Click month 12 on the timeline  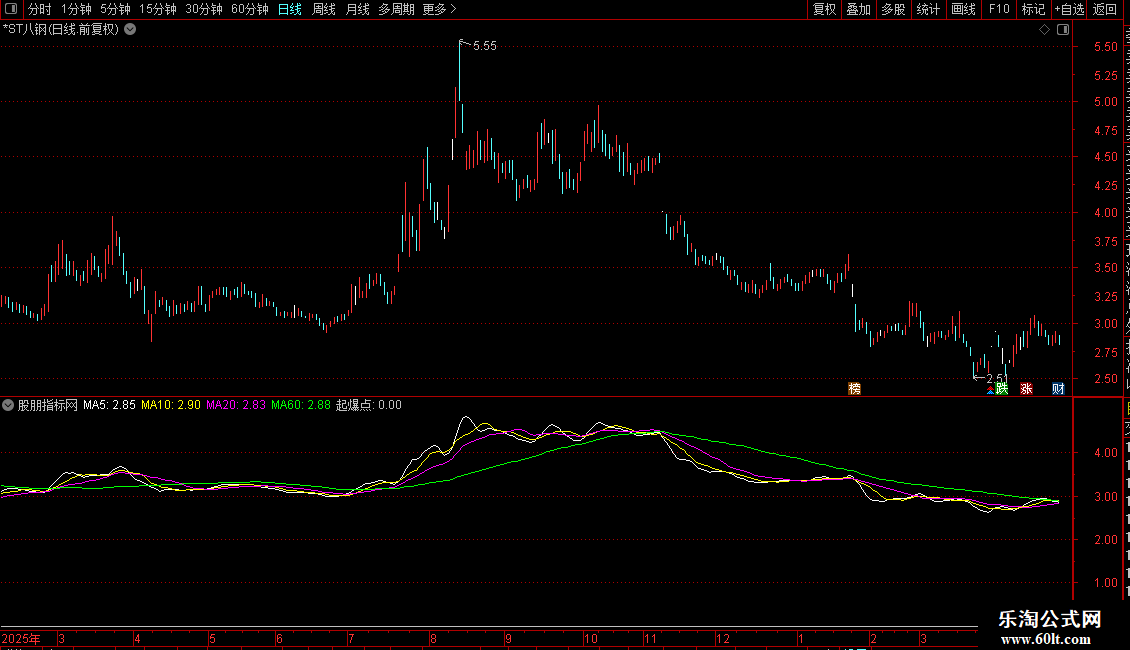pos(723,638)
